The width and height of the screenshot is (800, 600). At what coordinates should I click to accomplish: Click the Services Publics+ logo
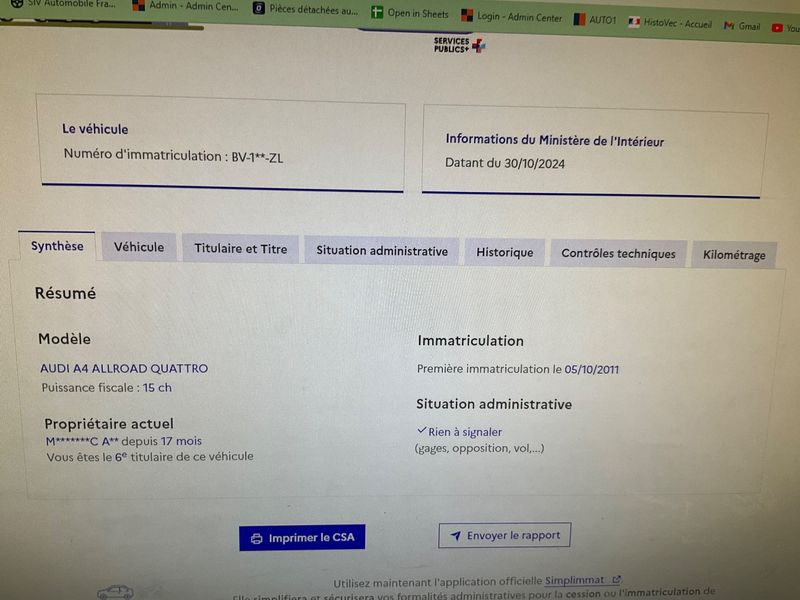[459, 45]
